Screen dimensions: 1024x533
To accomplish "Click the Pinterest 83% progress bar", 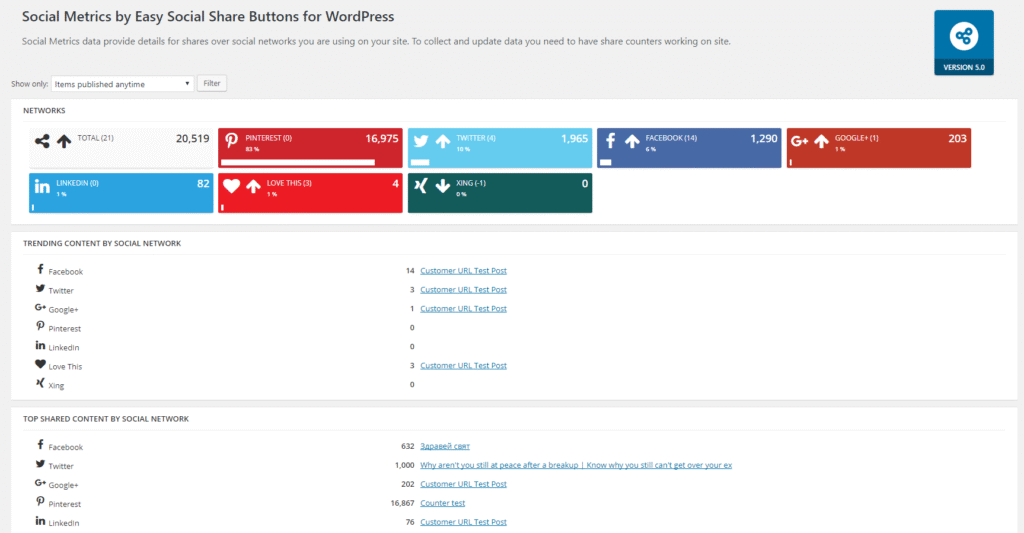I will [298, 162].
